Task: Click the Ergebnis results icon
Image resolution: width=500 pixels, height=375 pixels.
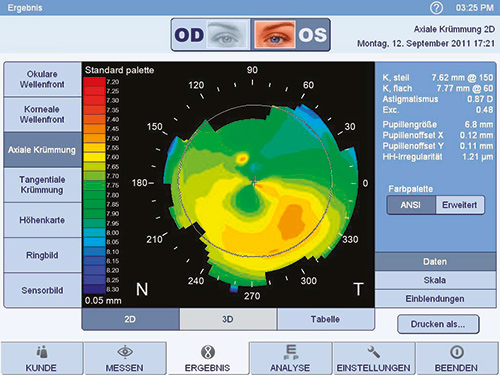Action: [208, 352]
